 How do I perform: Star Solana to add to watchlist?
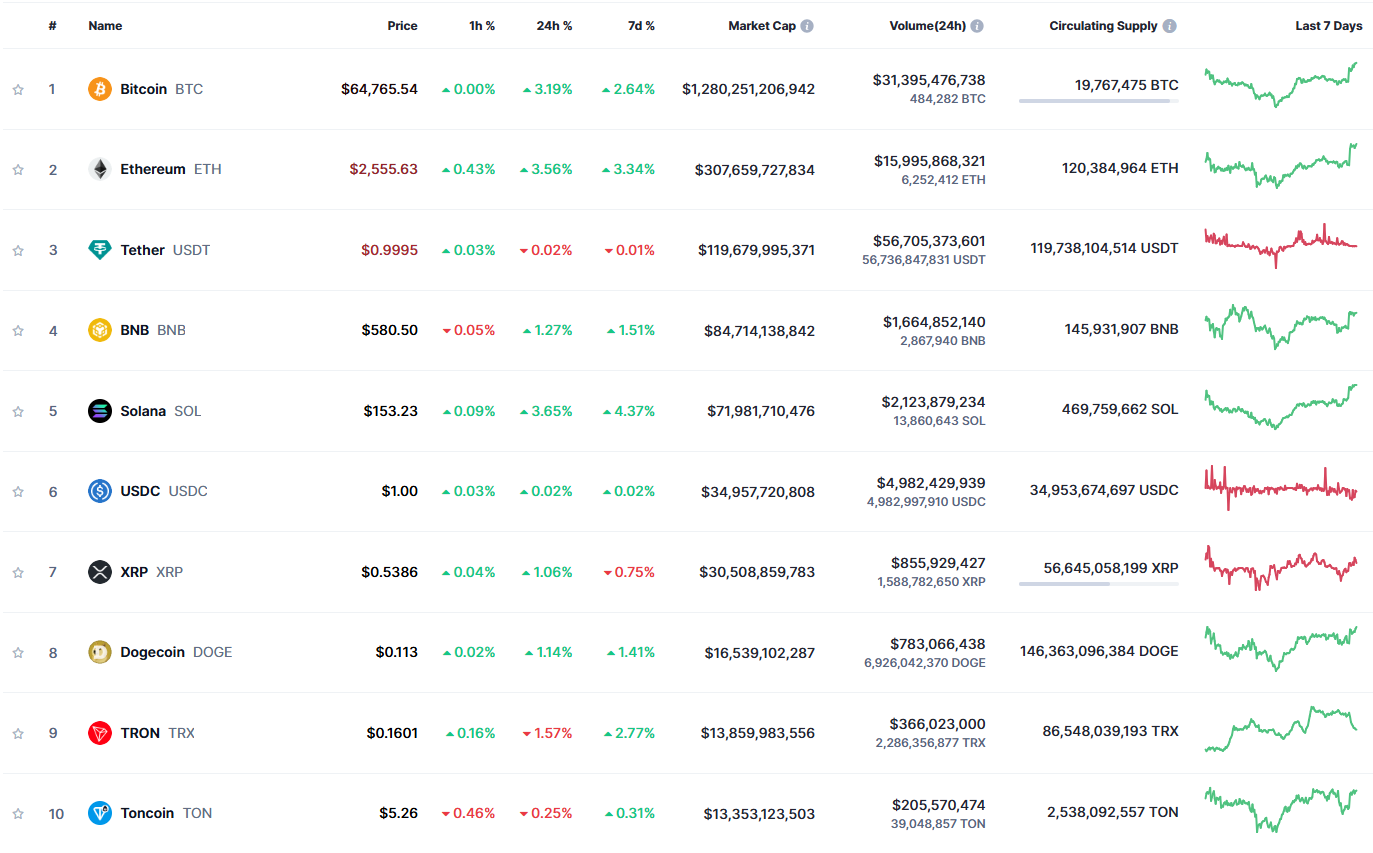(18, 411)
